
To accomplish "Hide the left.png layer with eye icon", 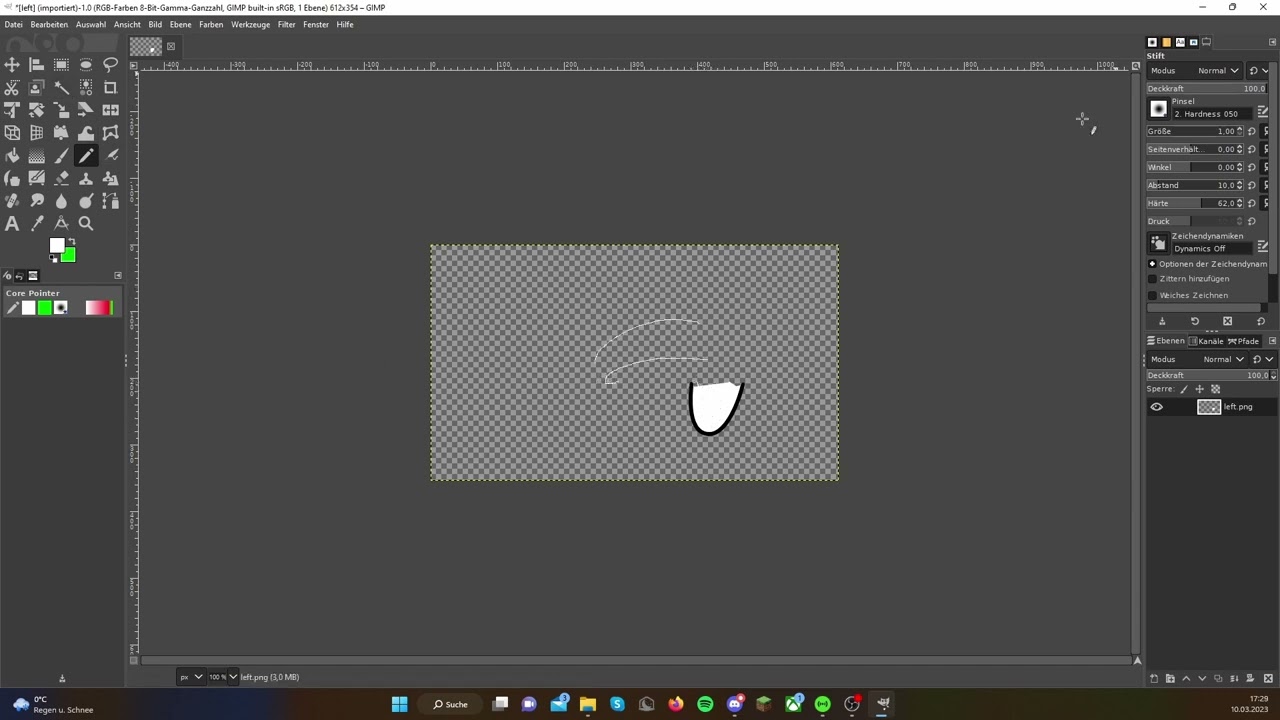I will point(1156,407).
